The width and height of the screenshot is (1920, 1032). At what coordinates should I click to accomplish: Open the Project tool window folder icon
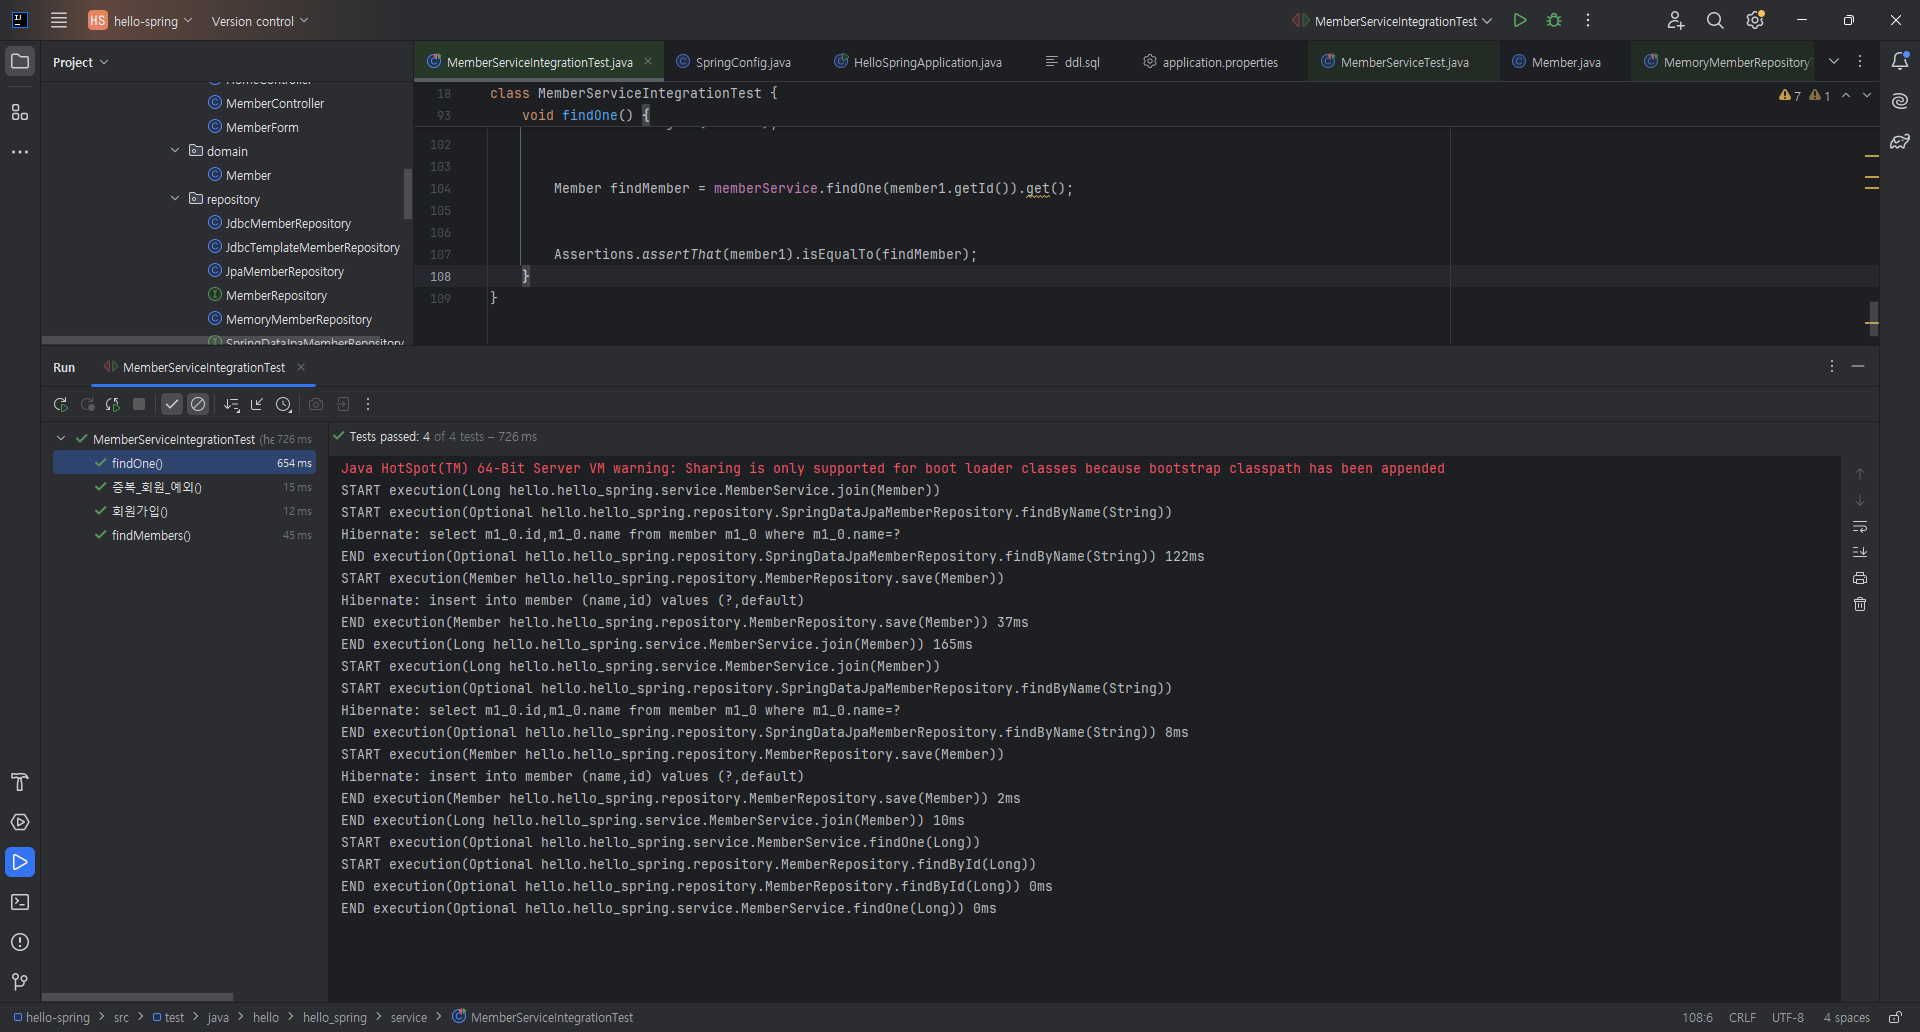[x=20, y=61]
